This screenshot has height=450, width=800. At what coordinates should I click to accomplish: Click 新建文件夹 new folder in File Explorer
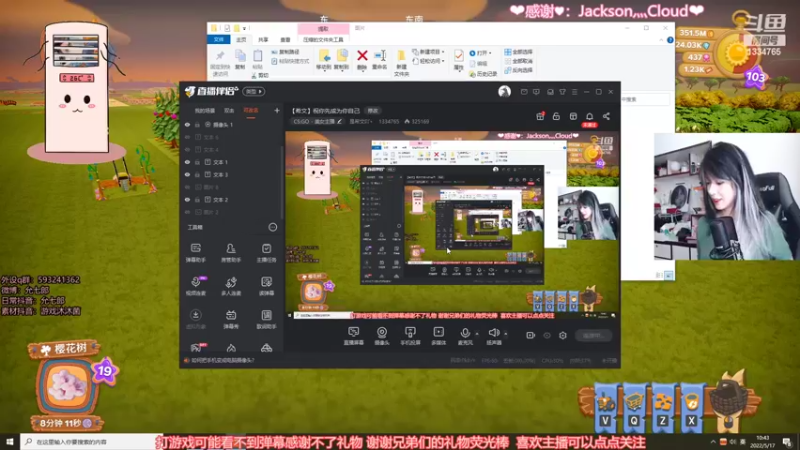(x=402, y=63)
